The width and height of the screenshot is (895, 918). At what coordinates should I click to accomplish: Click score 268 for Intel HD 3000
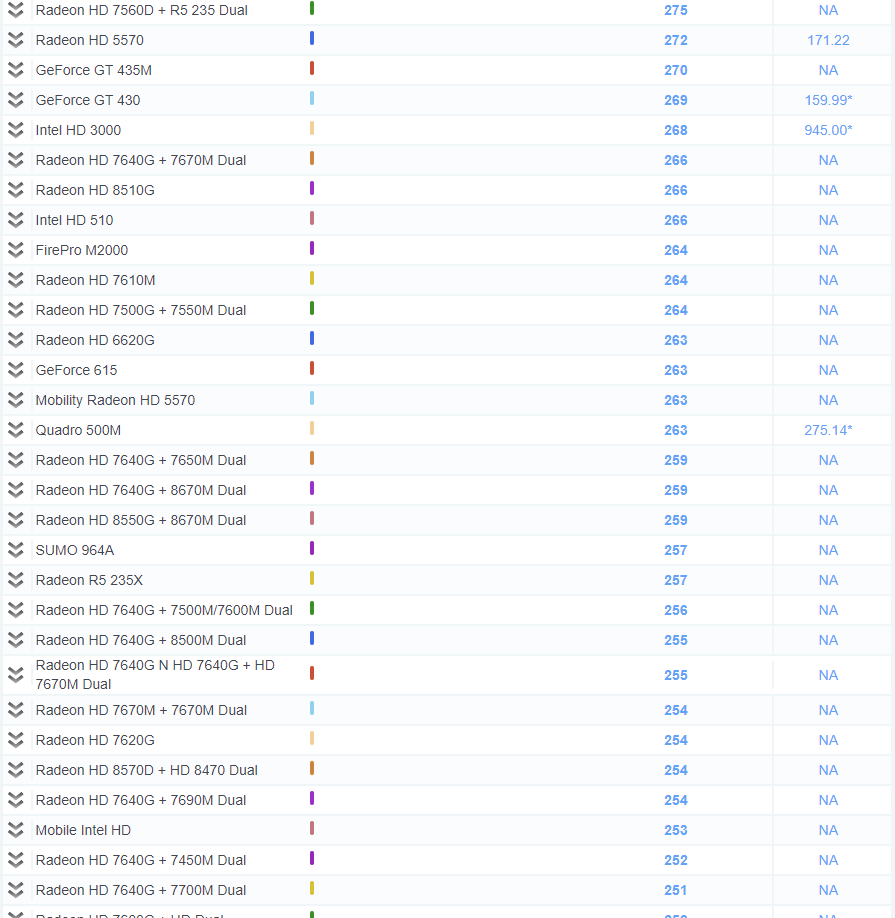675,130
